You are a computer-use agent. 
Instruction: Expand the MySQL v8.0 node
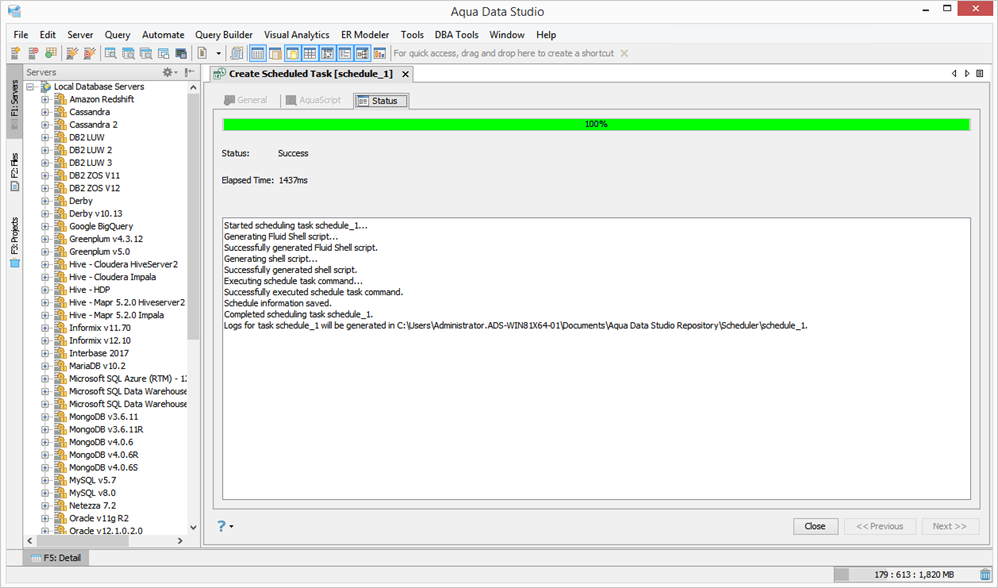tap(45, 493)
